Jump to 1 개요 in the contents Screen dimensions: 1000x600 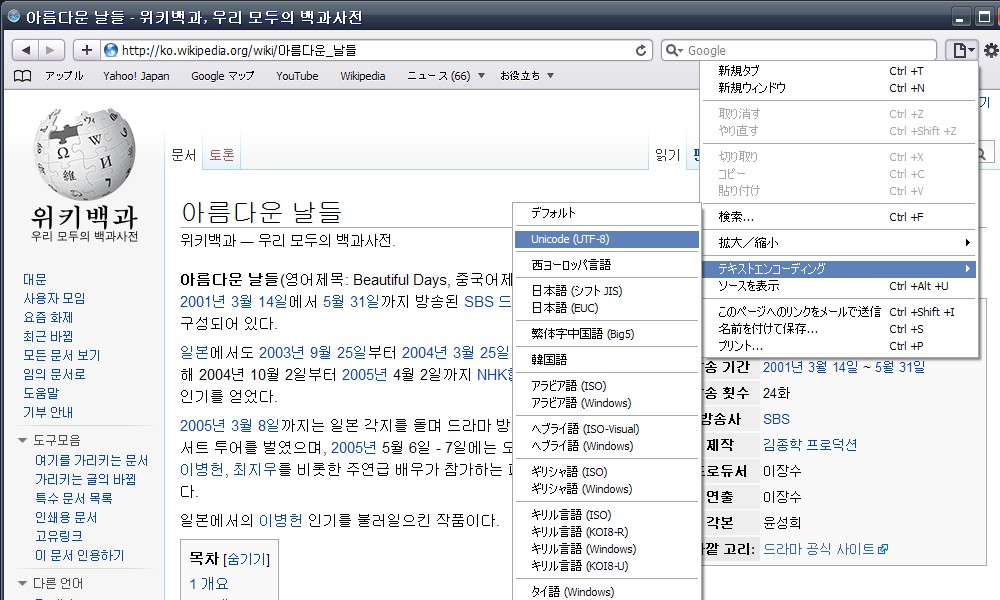(x=209, y=583)
